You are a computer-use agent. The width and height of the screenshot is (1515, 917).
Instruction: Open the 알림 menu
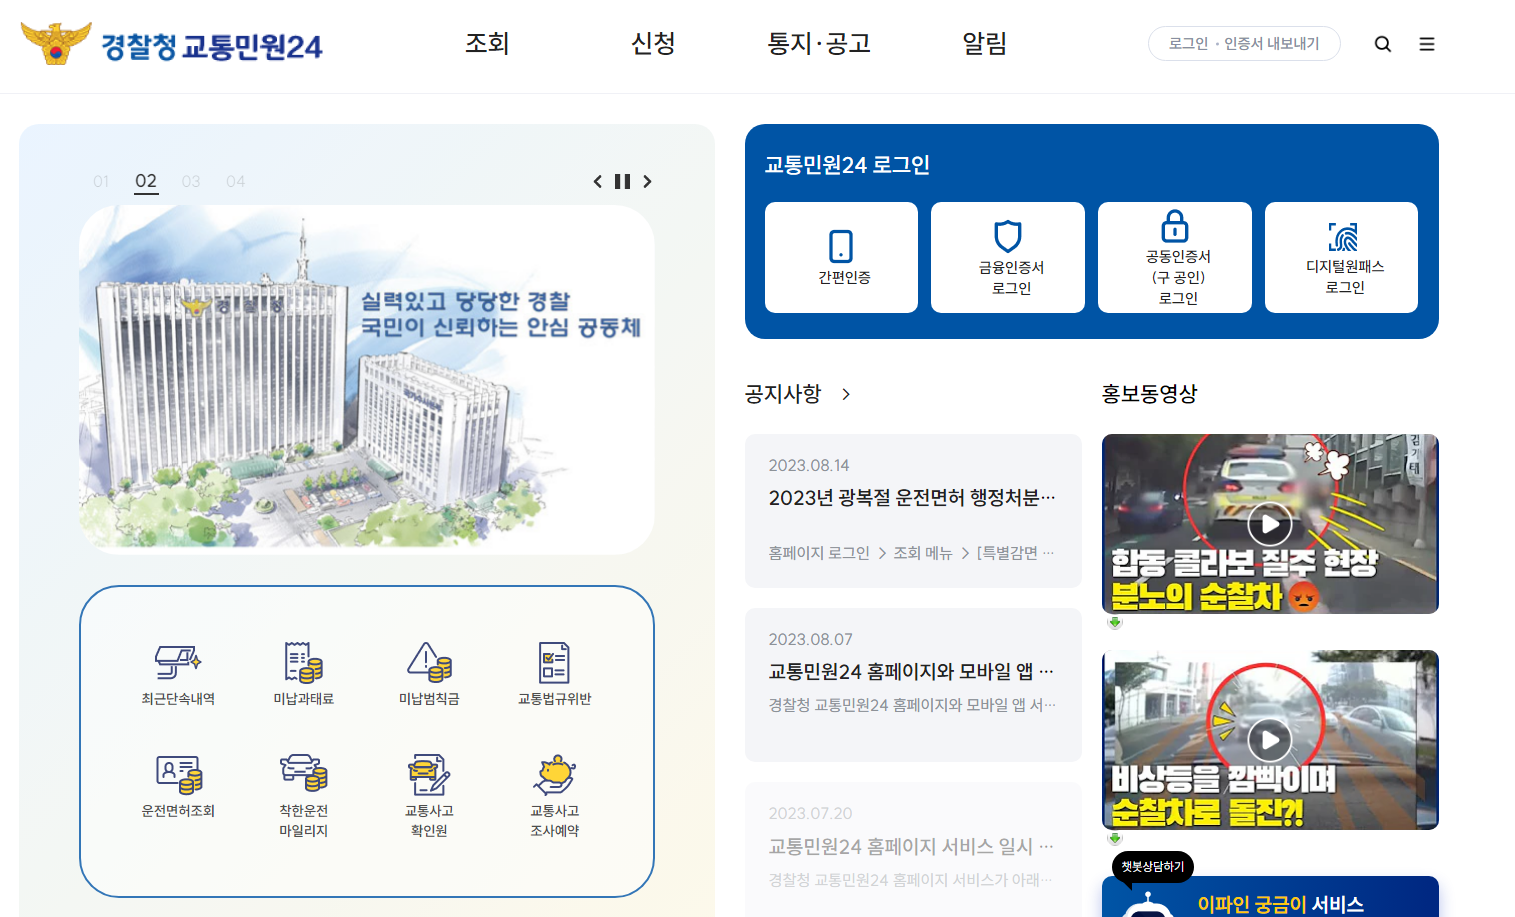click(984, 44)
